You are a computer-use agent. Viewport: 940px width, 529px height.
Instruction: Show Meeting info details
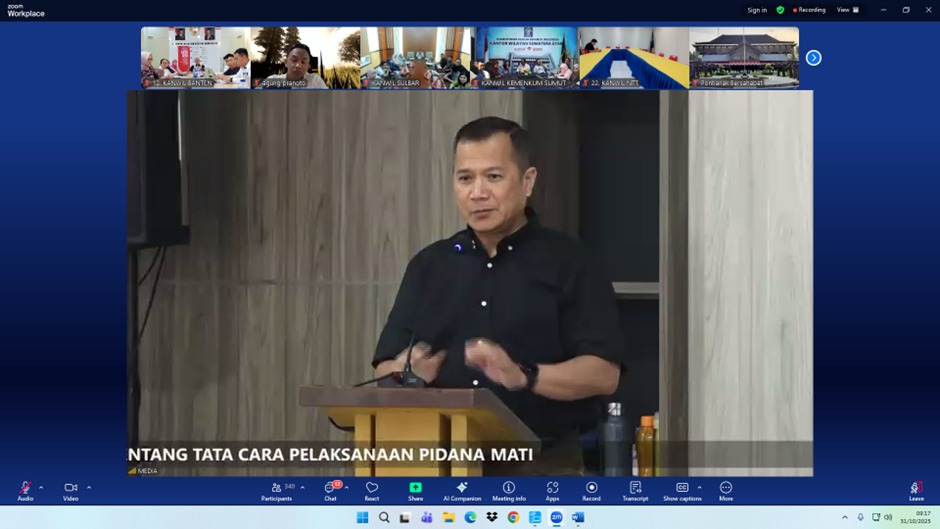(x=508, y=490)
